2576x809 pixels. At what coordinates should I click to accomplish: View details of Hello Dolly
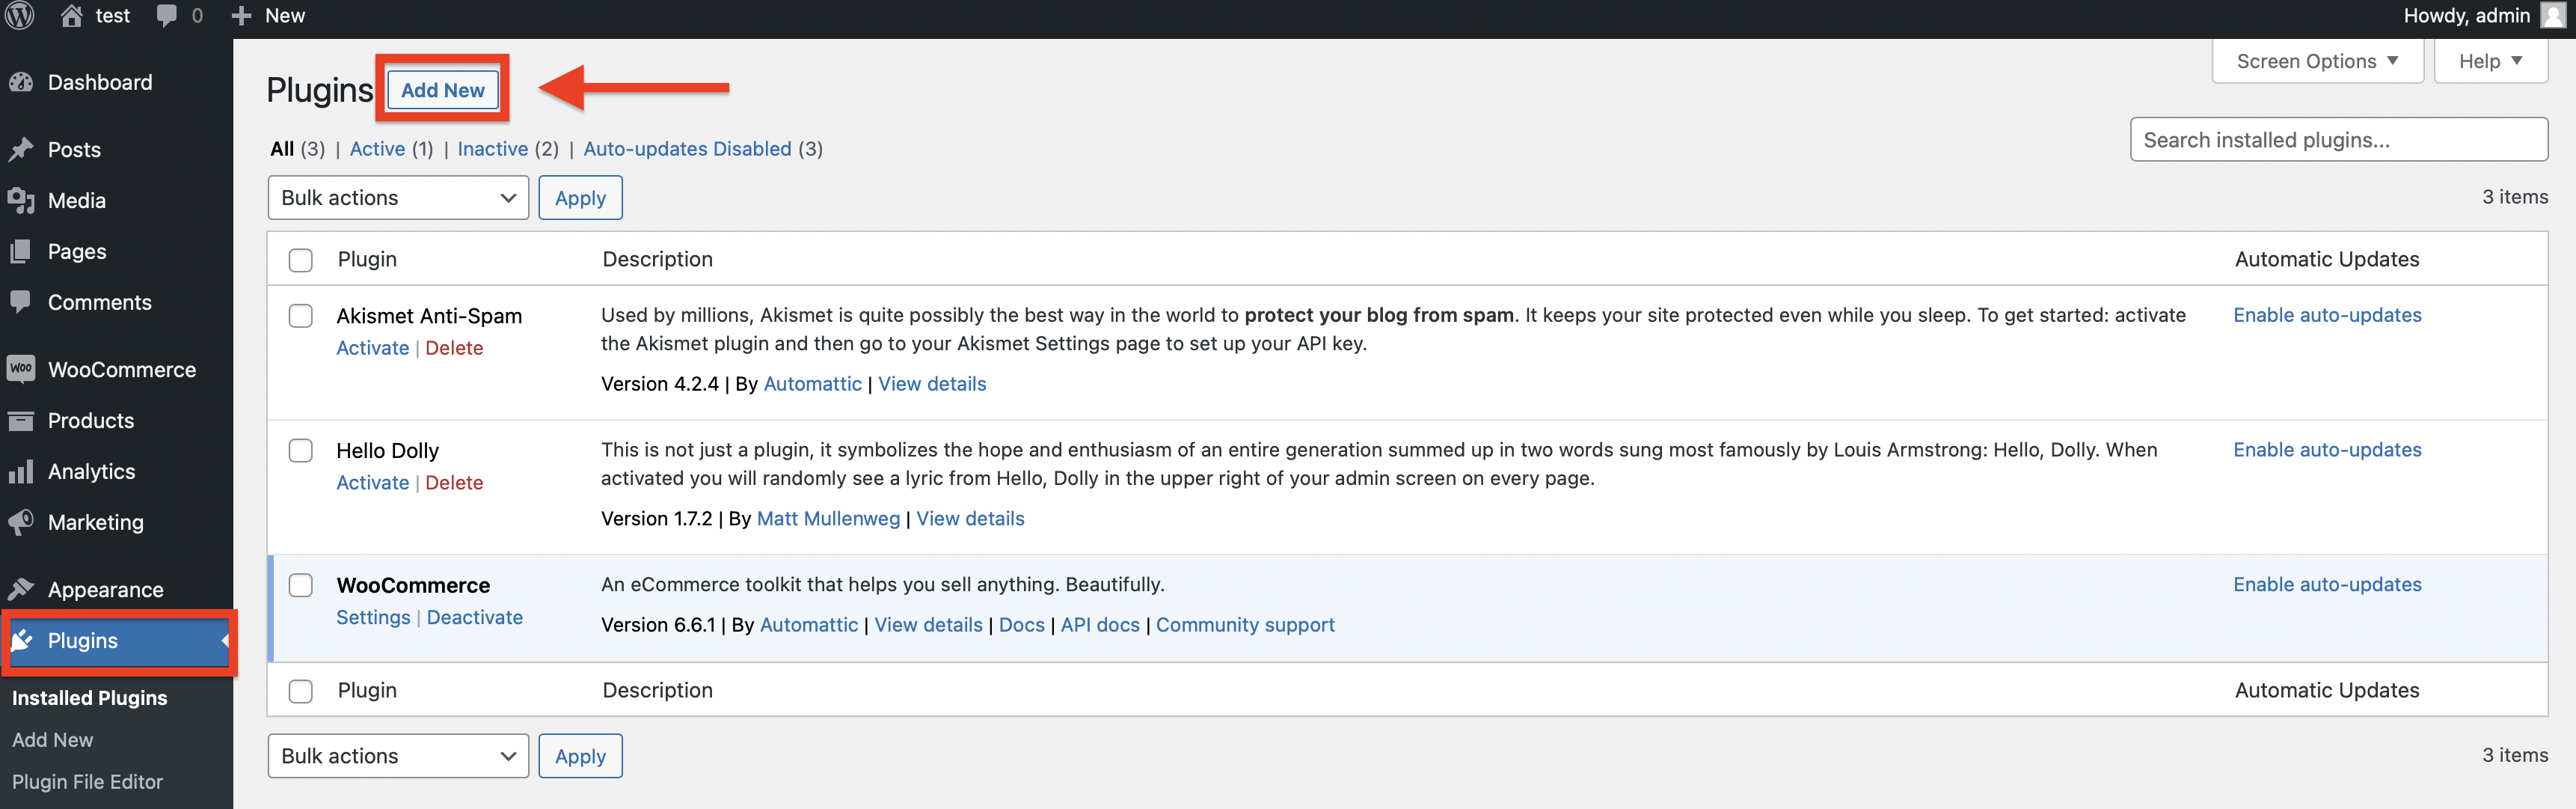click(970, 519)
